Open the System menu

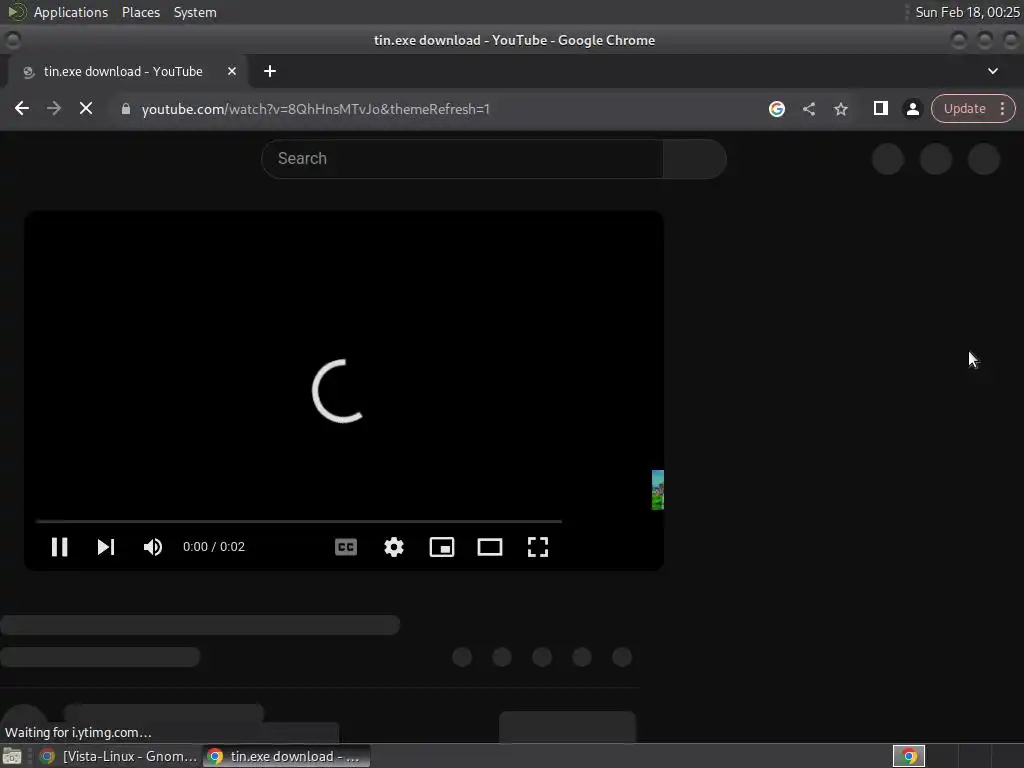coord(195,12)
